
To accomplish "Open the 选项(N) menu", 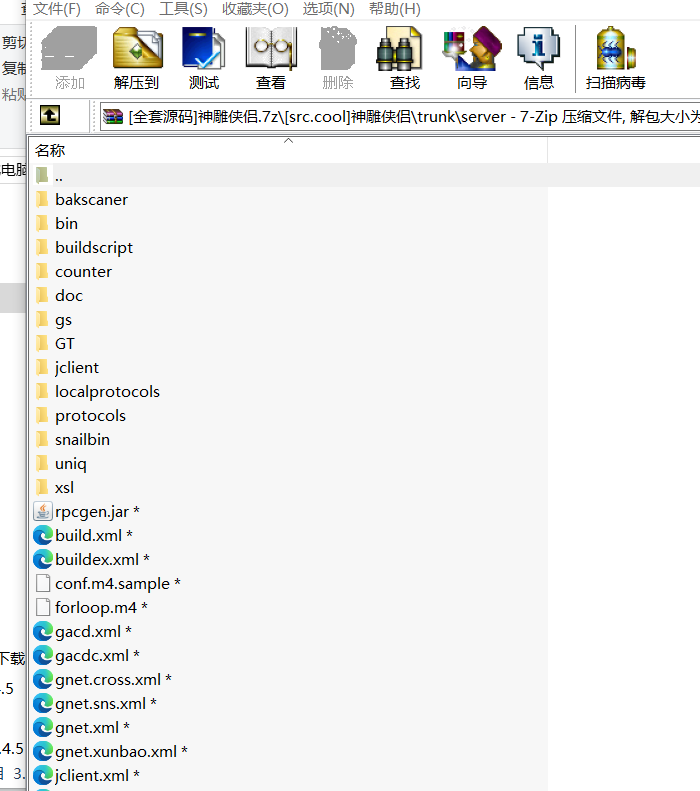I will pos(328,9).
